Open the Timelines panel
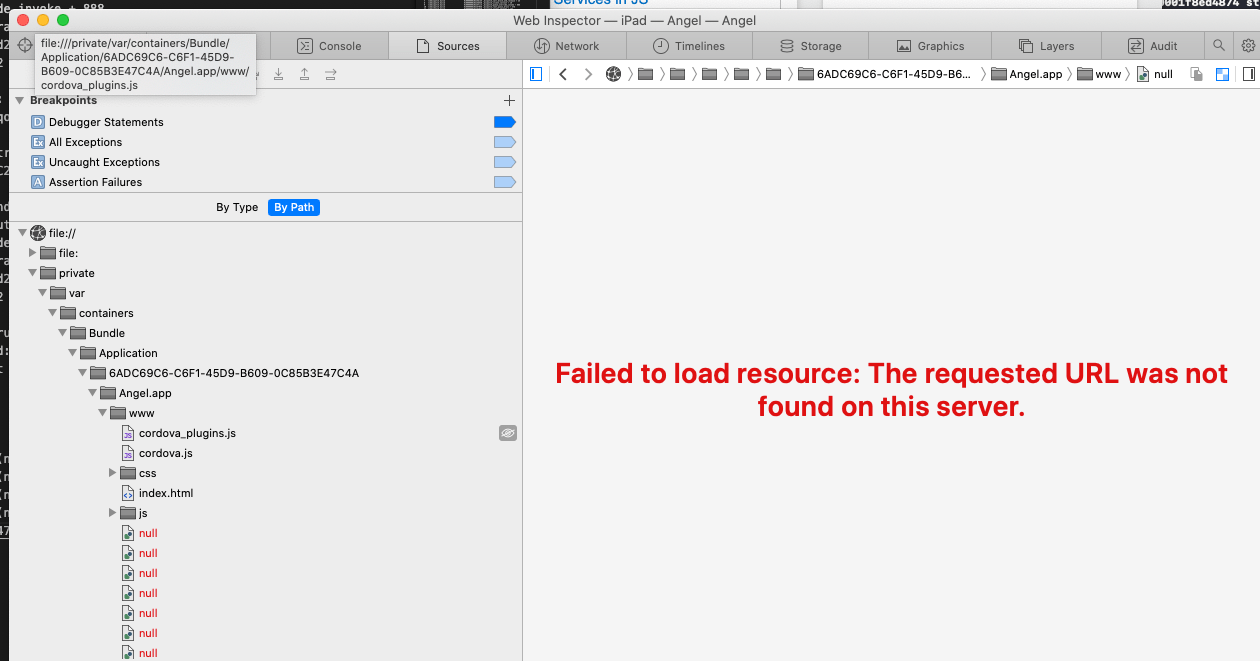 coord(691,45)
